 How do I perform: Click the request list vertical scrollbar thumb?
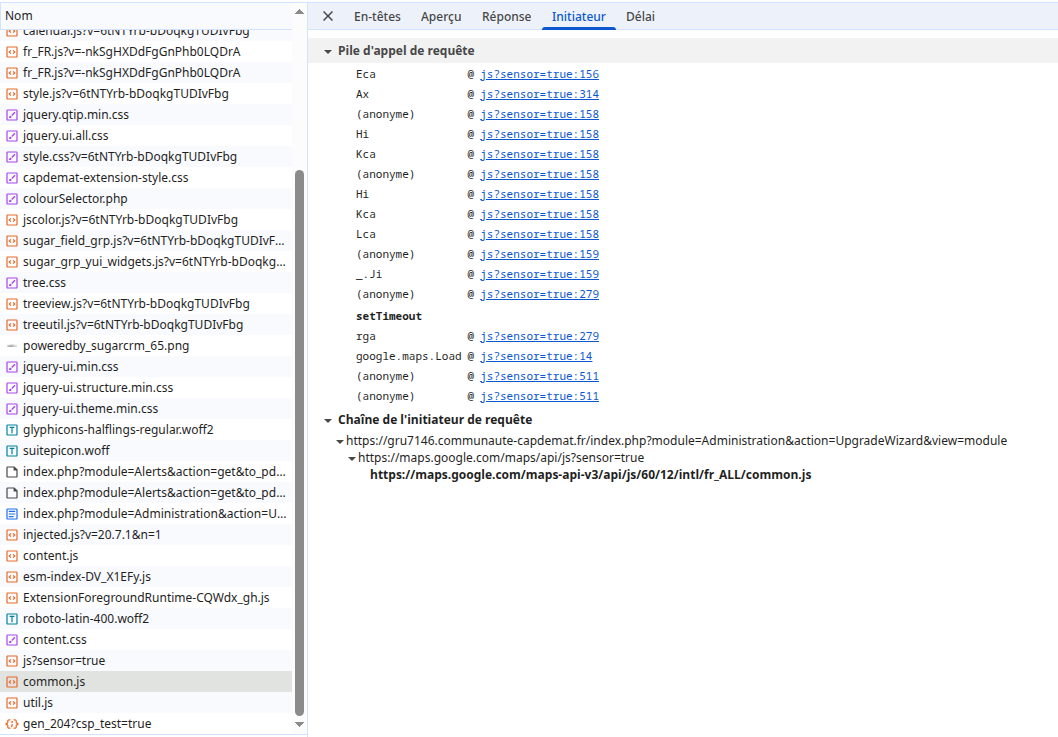pos(300,442)
